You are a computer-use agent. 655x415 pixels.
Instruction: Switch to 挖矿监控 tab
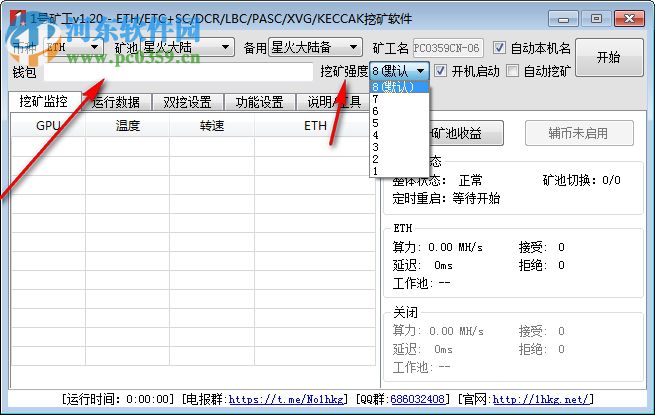click(x=44, y=101)
